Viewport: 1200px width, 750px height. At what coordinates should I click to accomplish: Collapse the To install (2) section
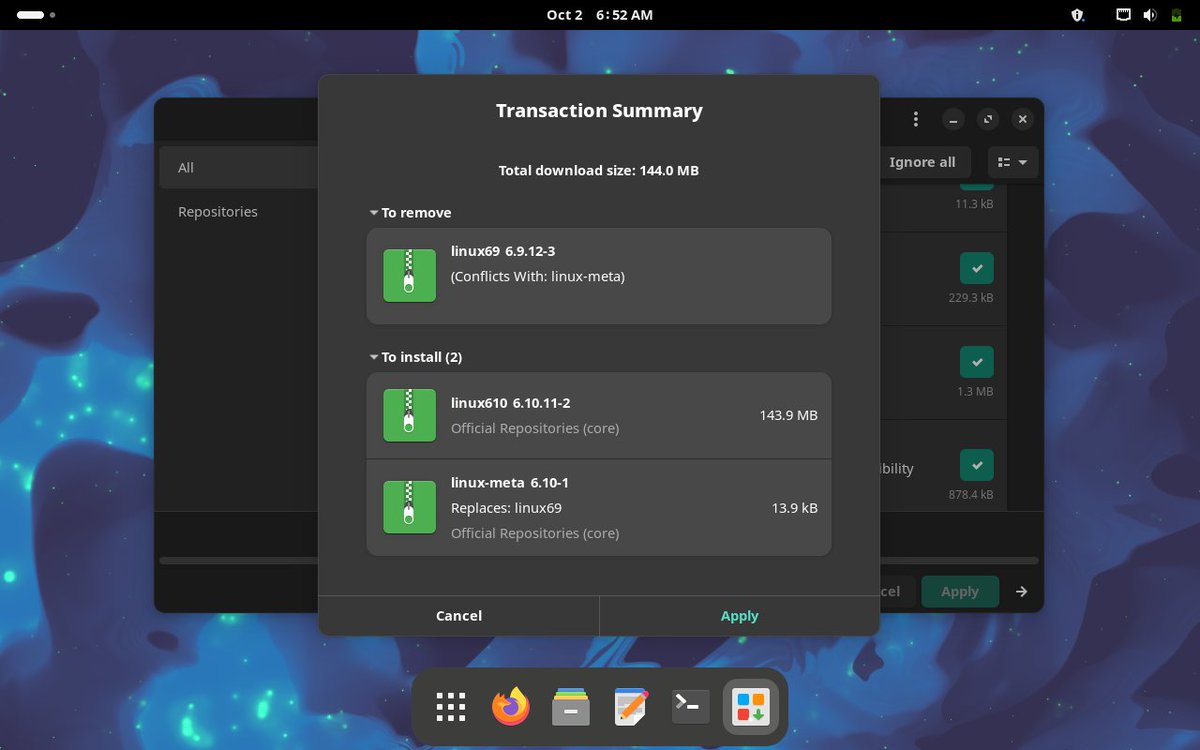coord(415,357)
